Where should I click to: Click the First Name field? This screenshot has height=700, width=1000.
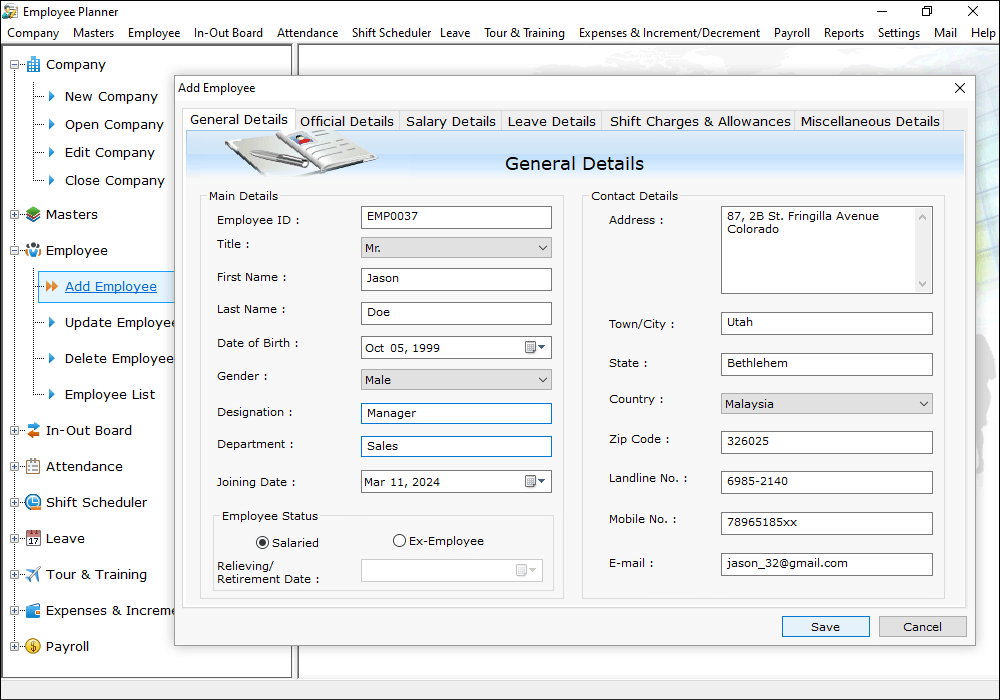point(456,279)
